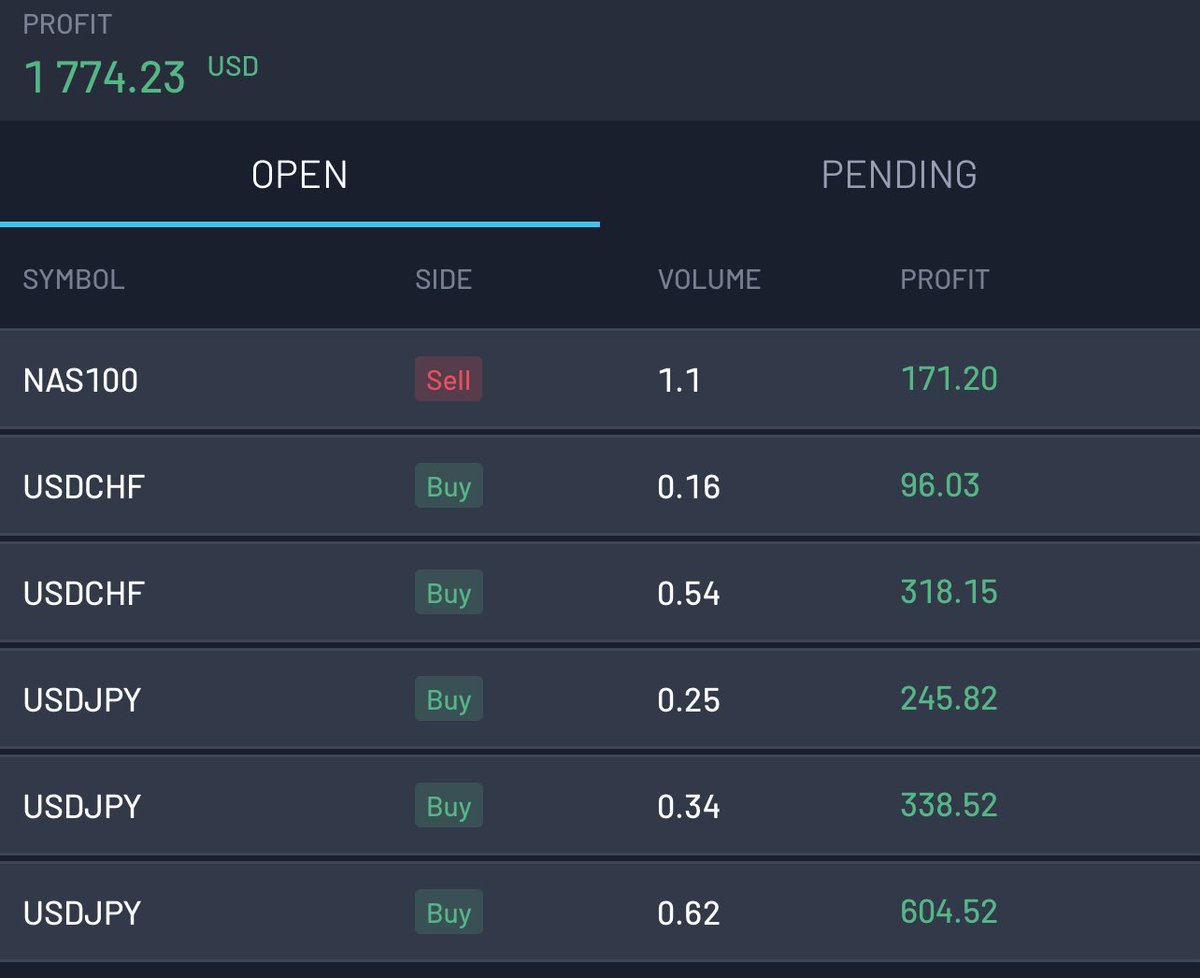1200x978 pixels.
Task: Sort by the SYMBOL column header
Action: pyautogui.click(x=74, y=279)
